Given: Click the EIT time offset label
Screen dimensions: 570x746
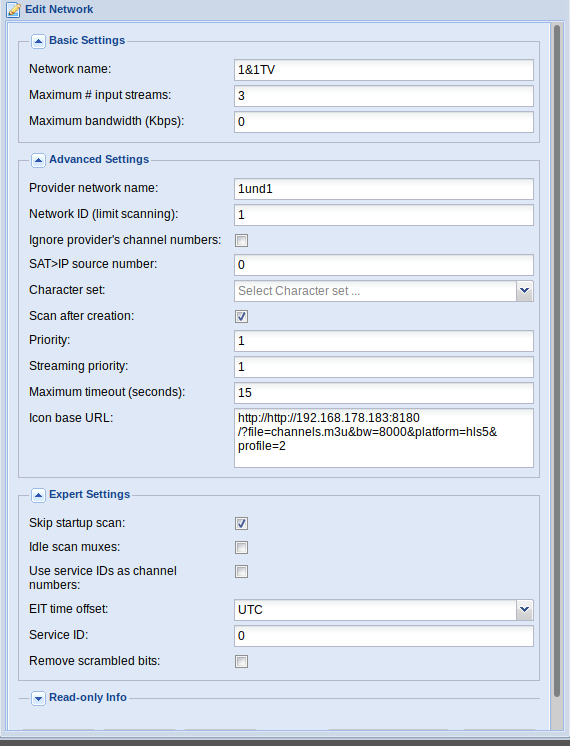Looking at the screenshot, I should tap(69, 609).
